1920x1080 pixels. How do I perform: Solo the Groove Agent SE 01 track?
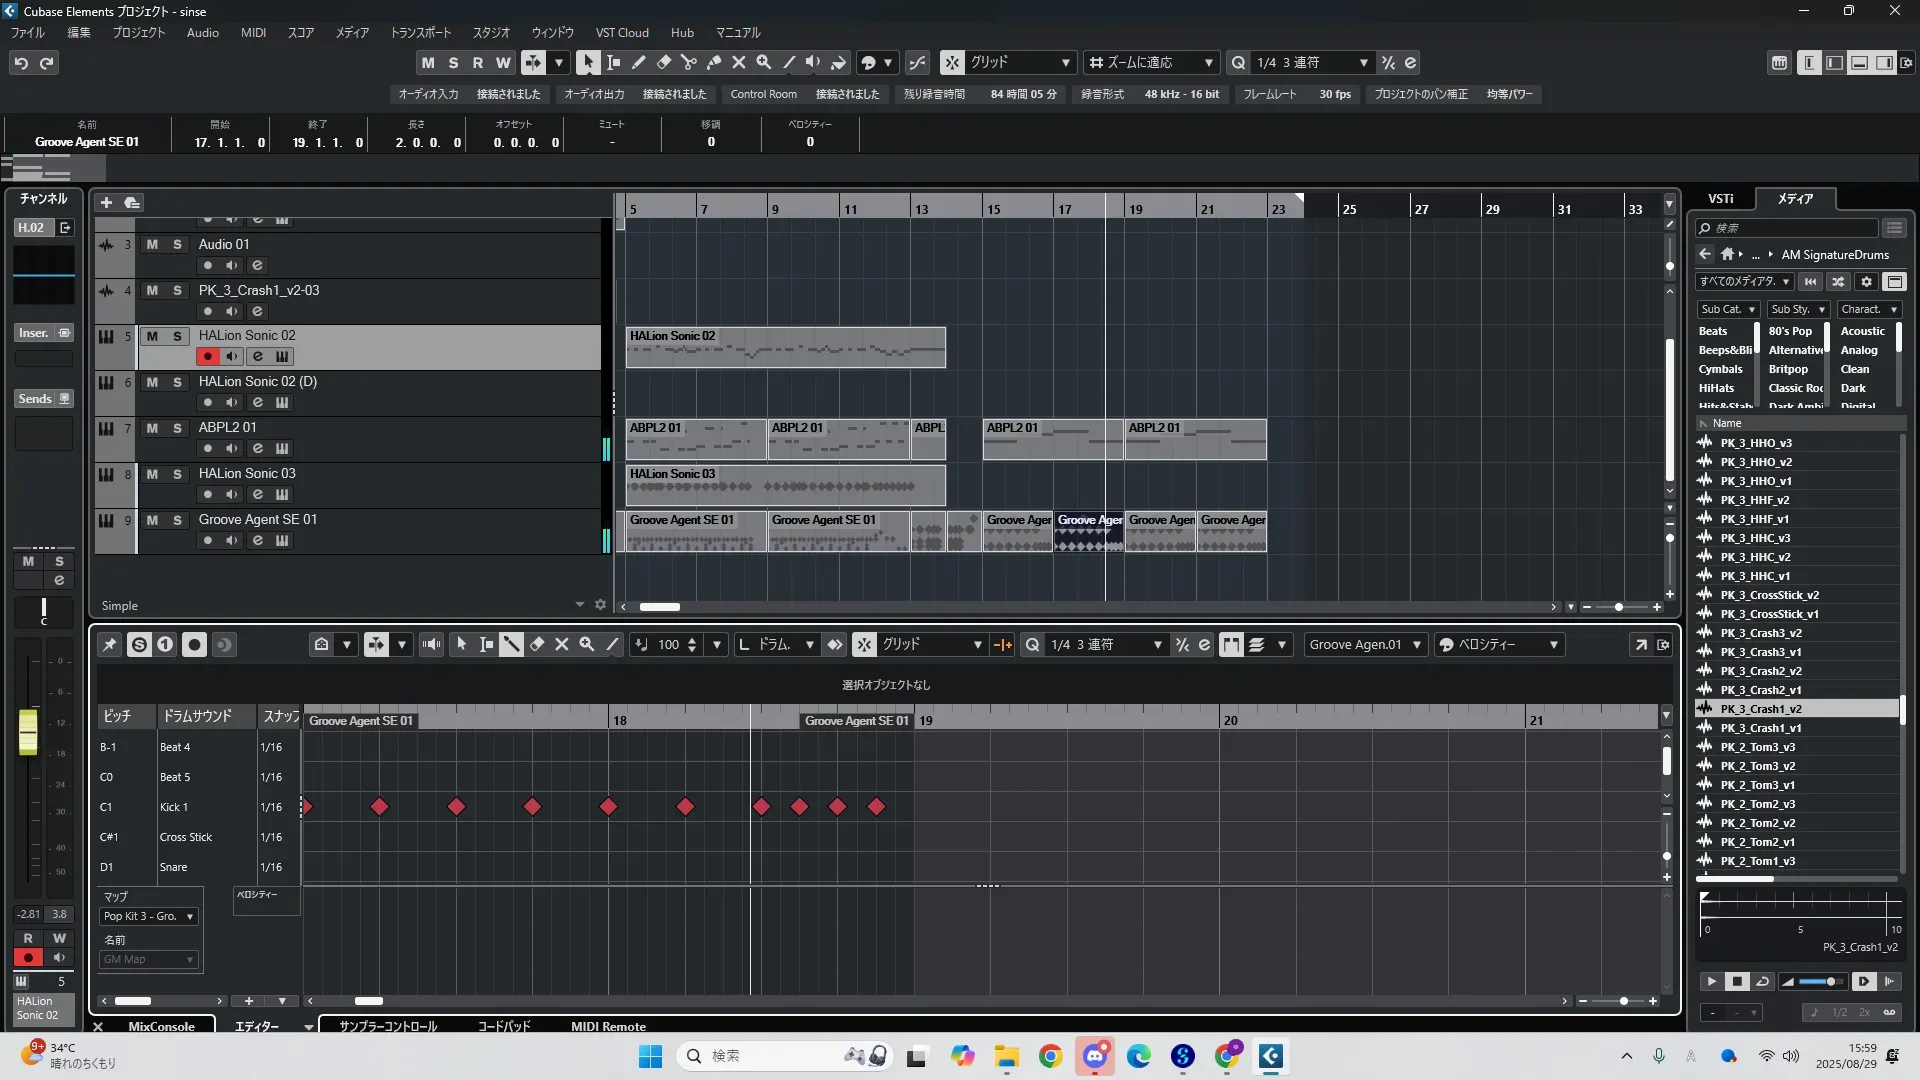click(177, 520)
